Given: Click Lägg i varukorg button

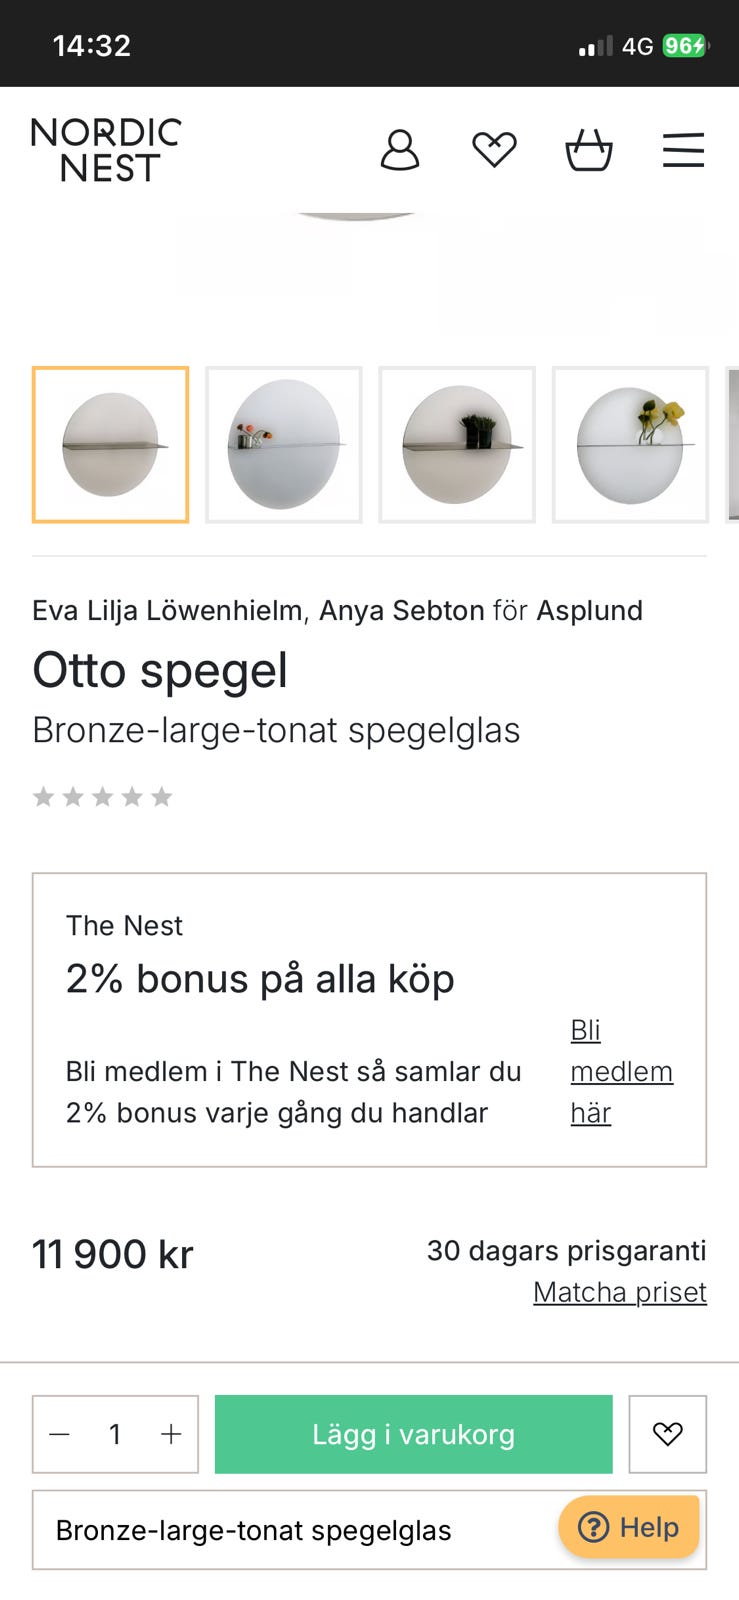Looking at the screenshot, I should [413, 1434].
